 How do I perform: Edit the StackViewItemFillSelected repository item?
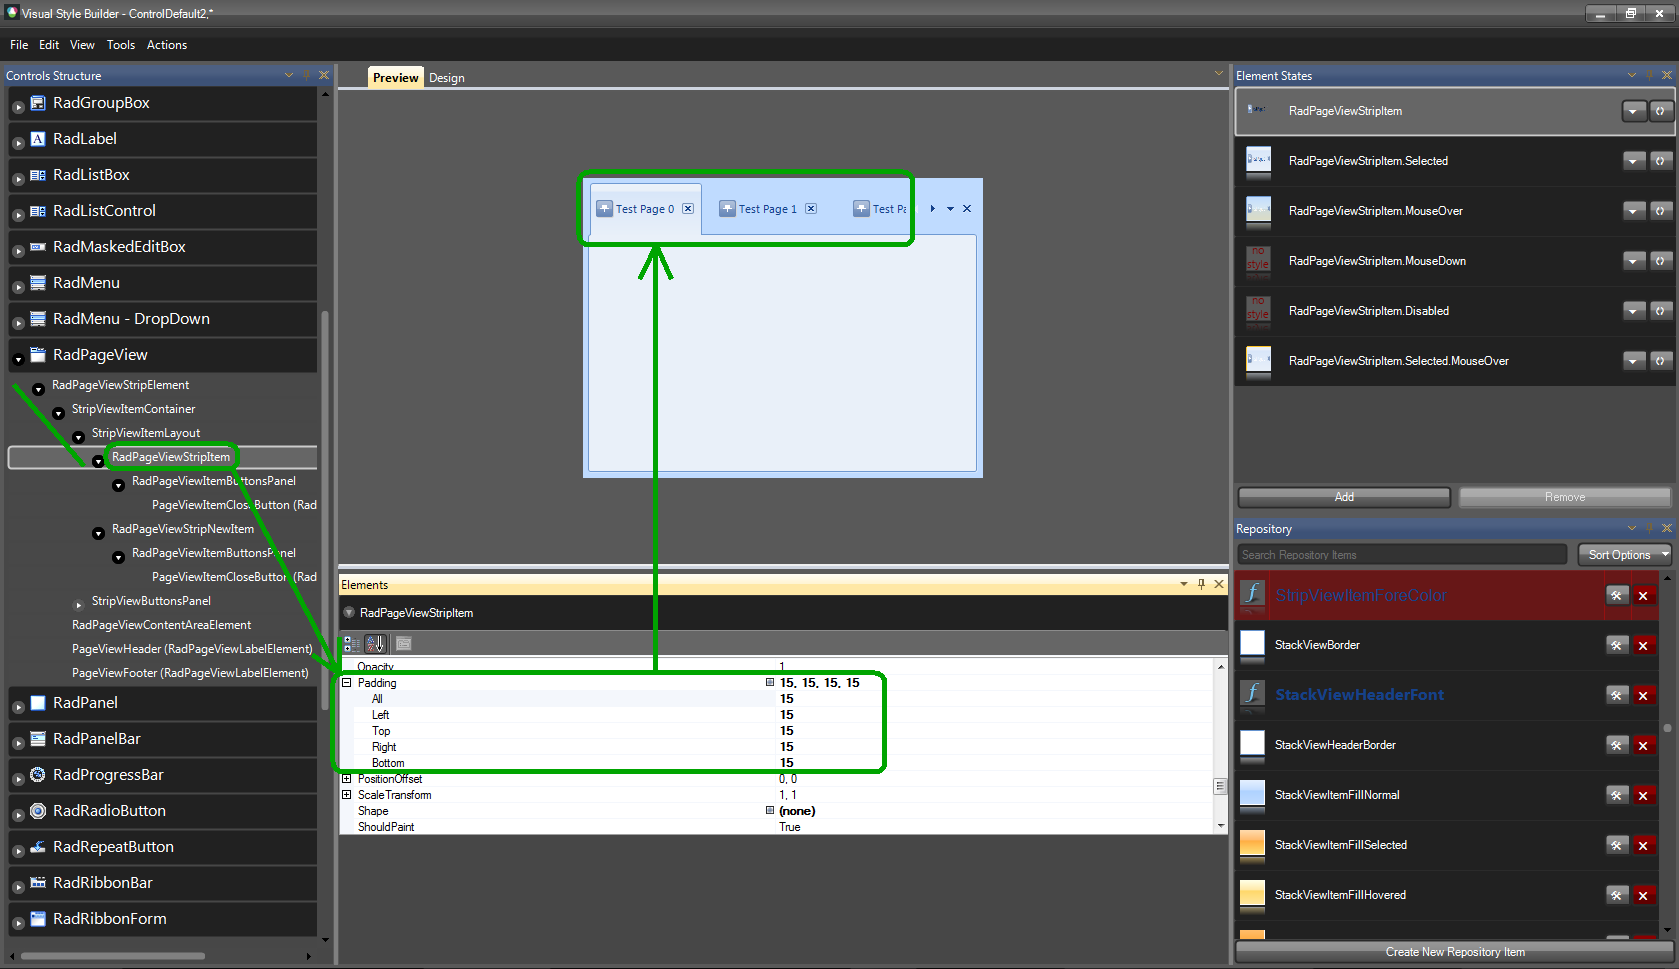coord(1617,846)
